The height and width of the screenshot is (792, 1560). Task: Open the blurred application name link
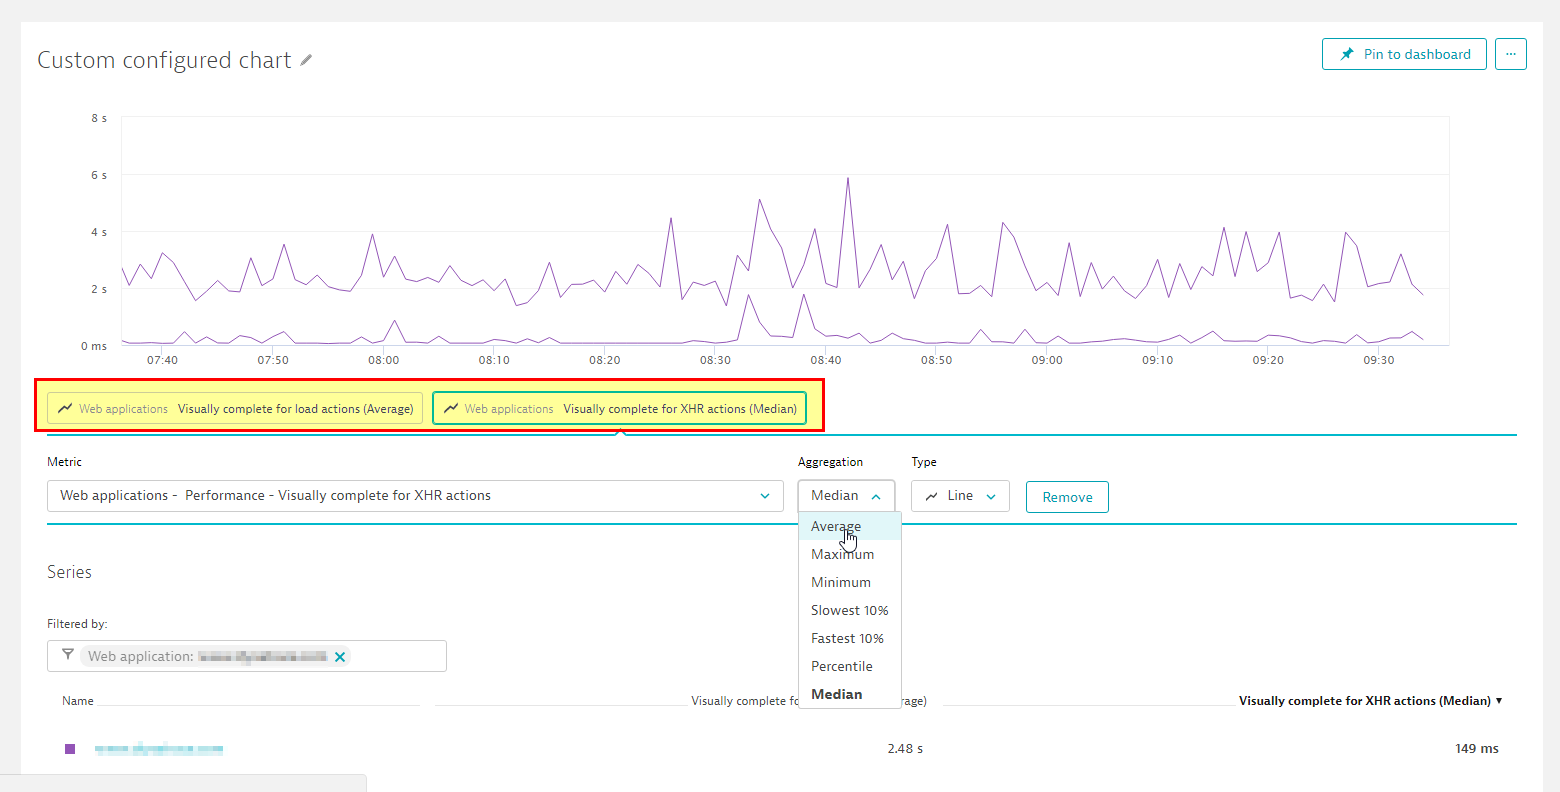158,749
